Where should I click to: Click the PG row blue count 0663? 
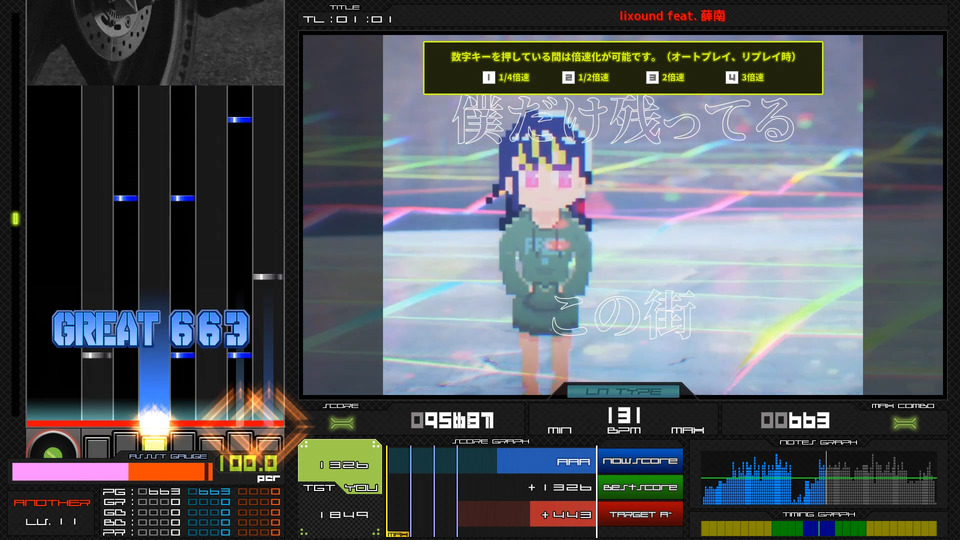coord(209,492)
